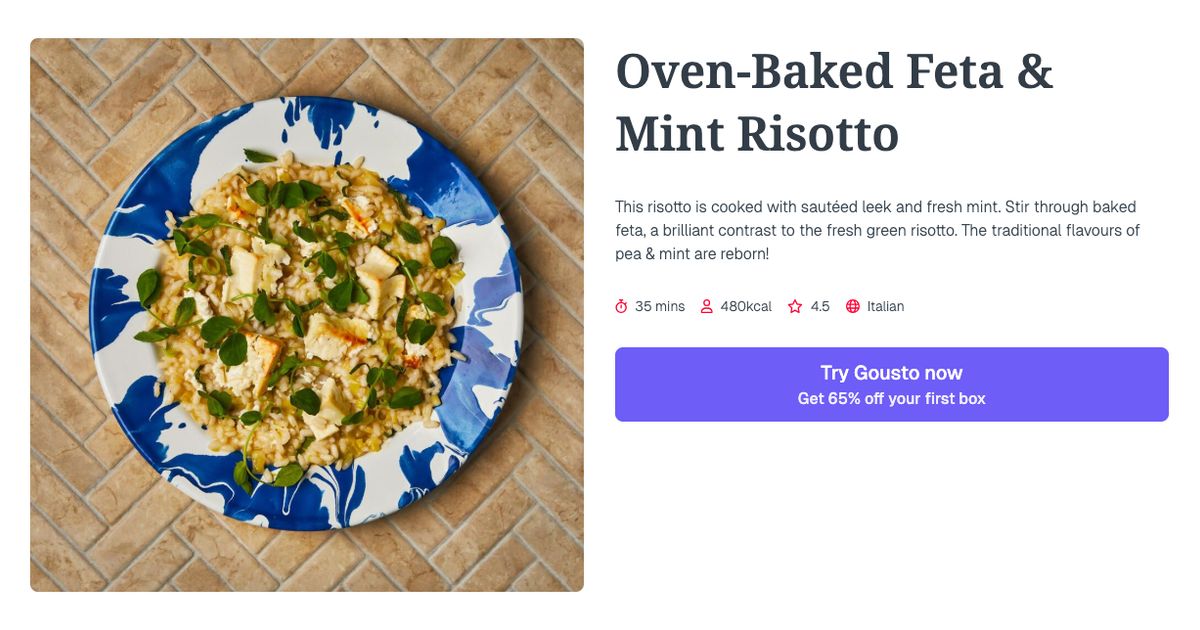Click the purple promotional banner
1200x630 pixels.
click(891, 385)
